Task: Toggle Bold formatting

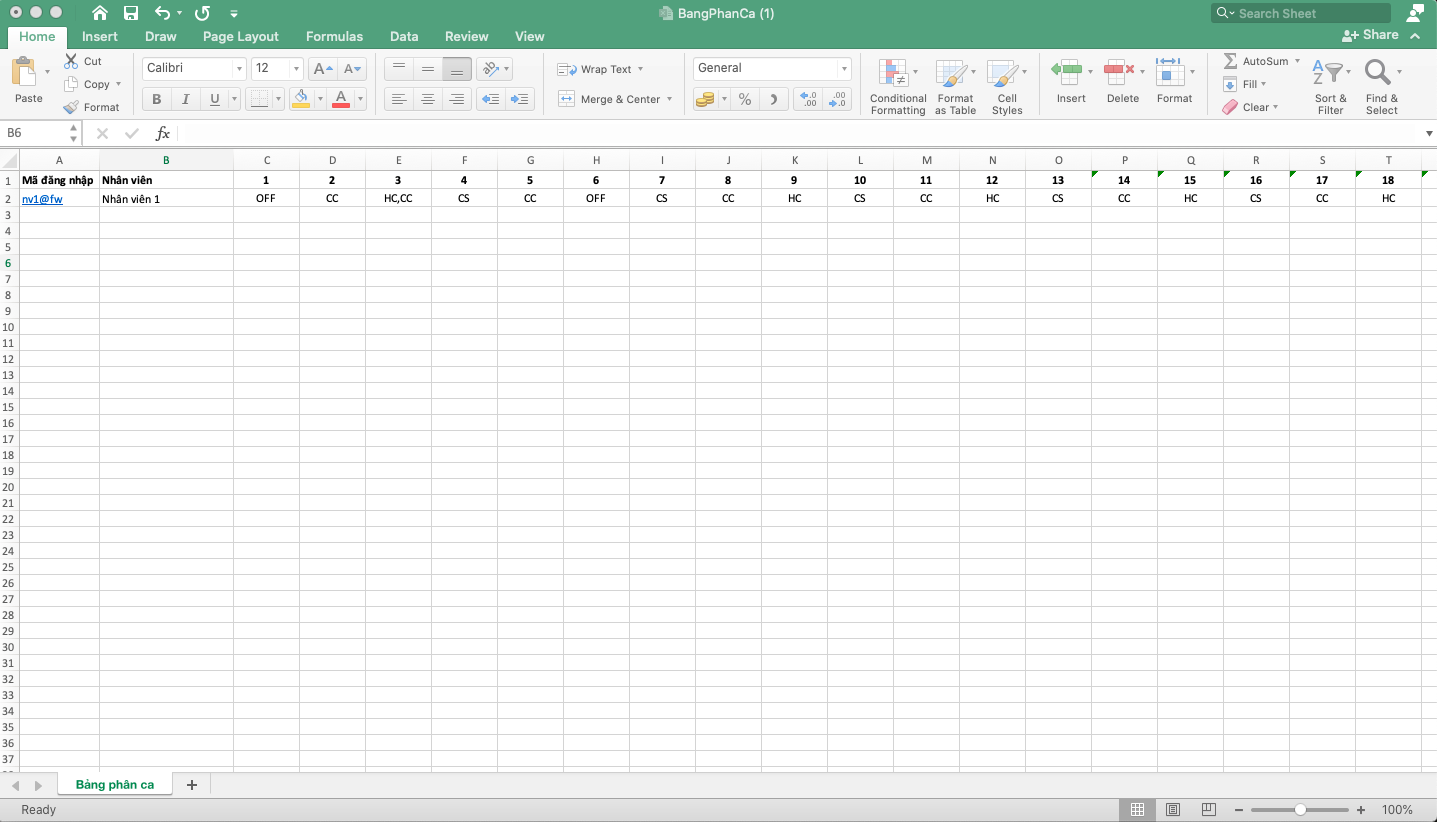Action: (157, 99)
